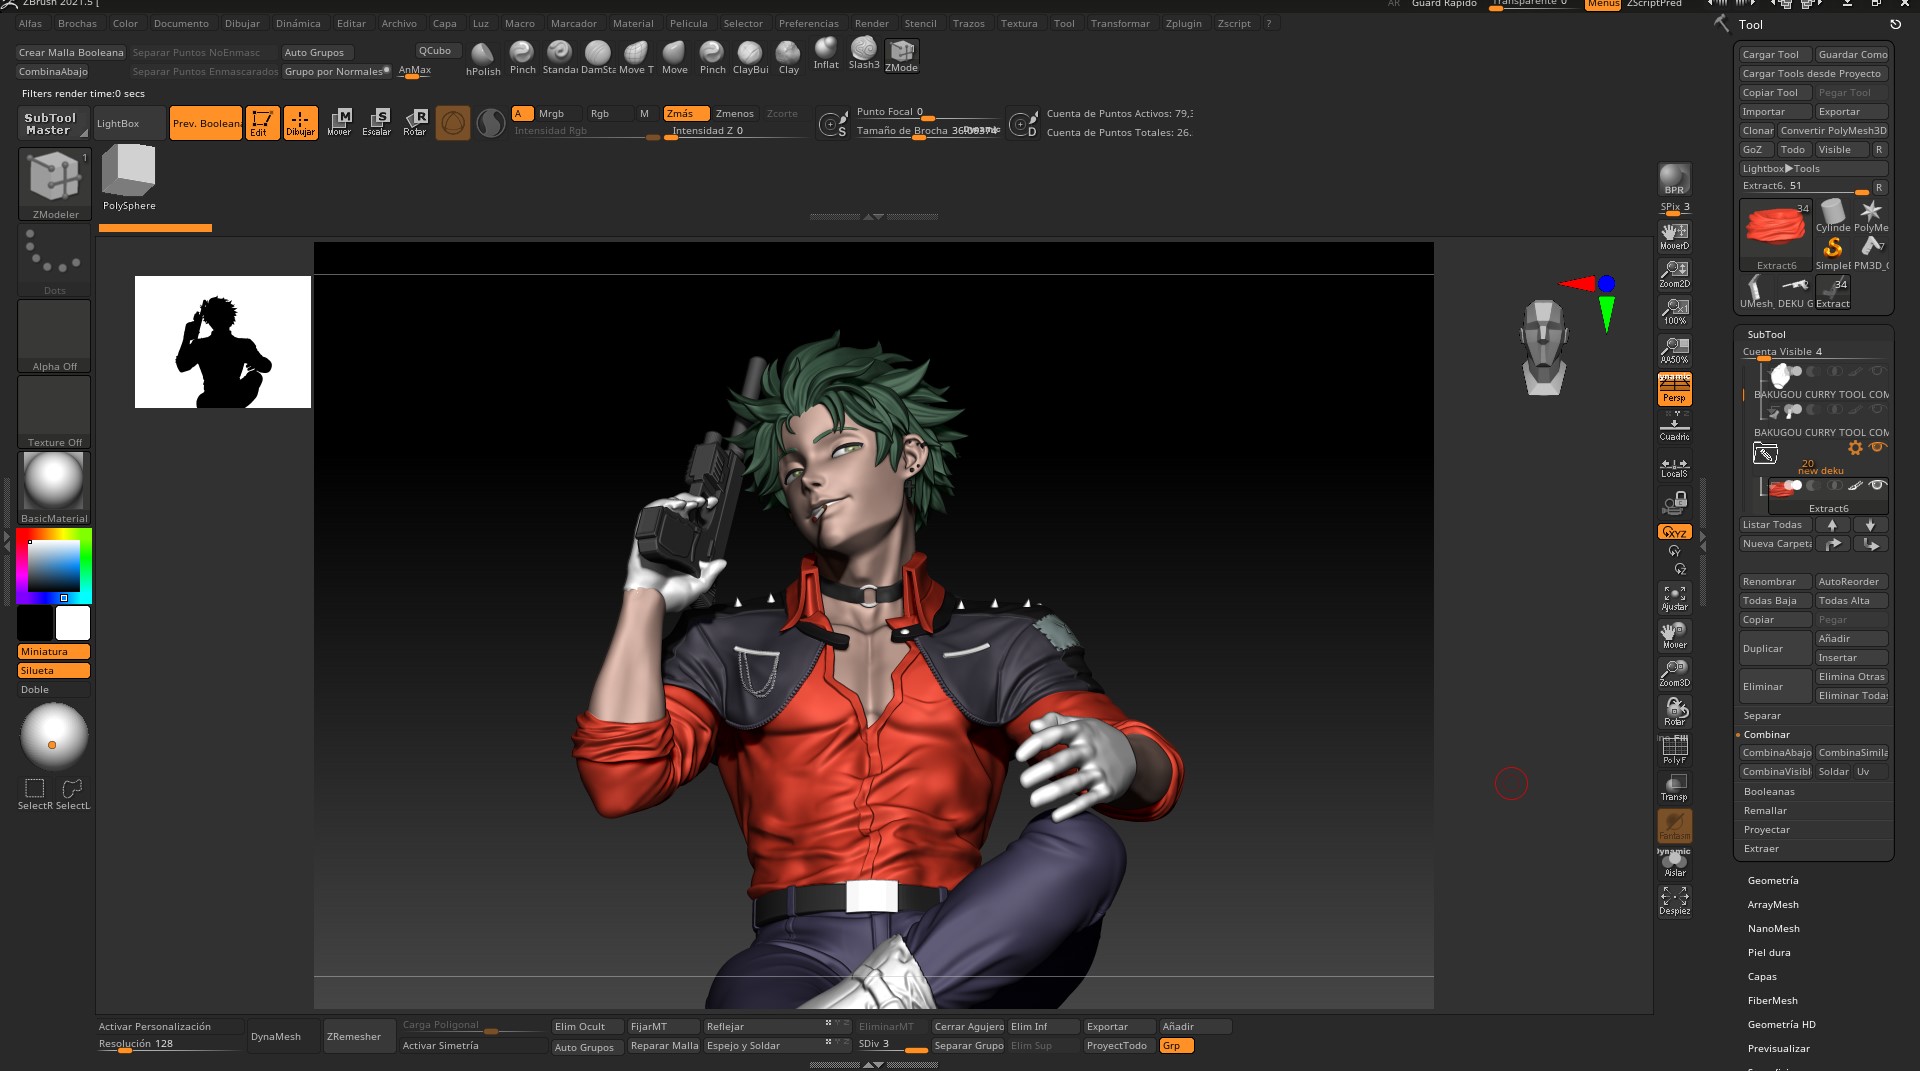The width and height of the screenshot is (1920, 1071).
Task: Open the Documento menu
Action: (181, 23)
